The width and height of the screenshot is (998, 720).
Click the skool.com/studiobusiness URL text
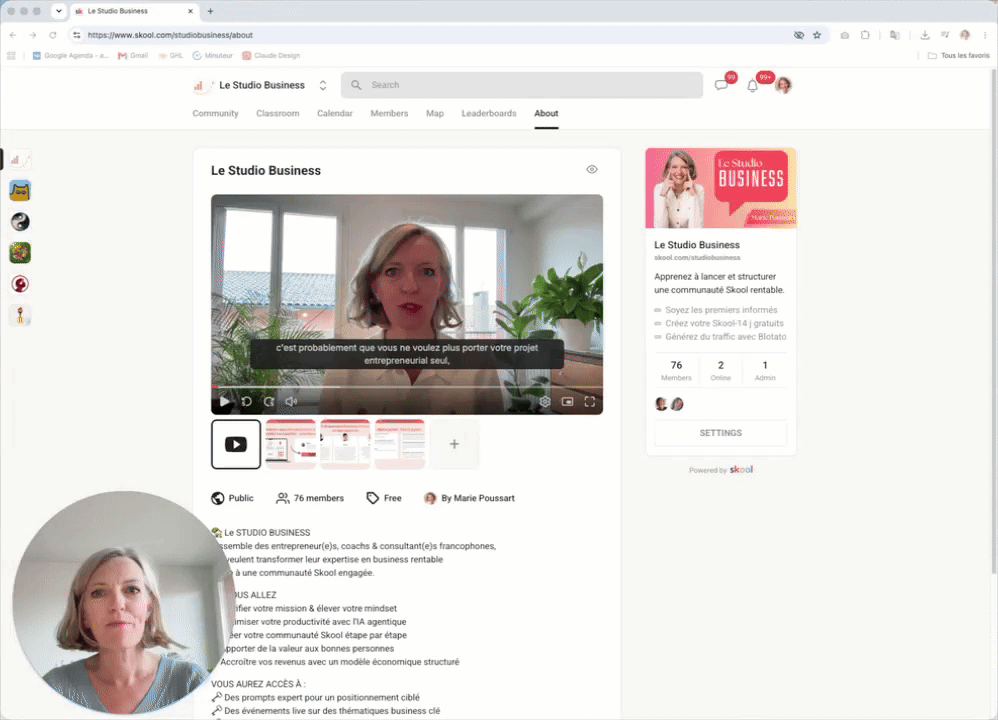[697, 258]
